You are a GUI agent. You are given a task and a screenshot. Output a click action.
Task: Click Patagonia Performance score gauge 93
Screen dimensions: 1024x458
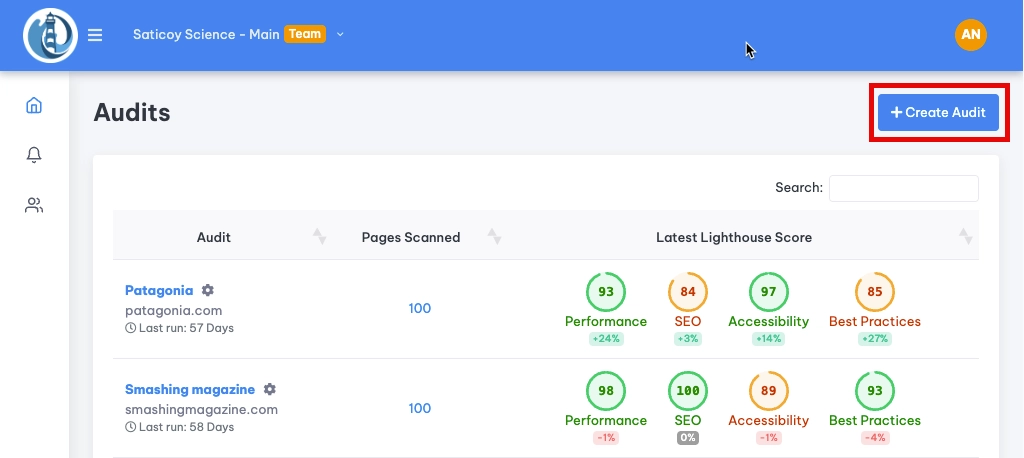pyautogui.click(x=606, y=292)
